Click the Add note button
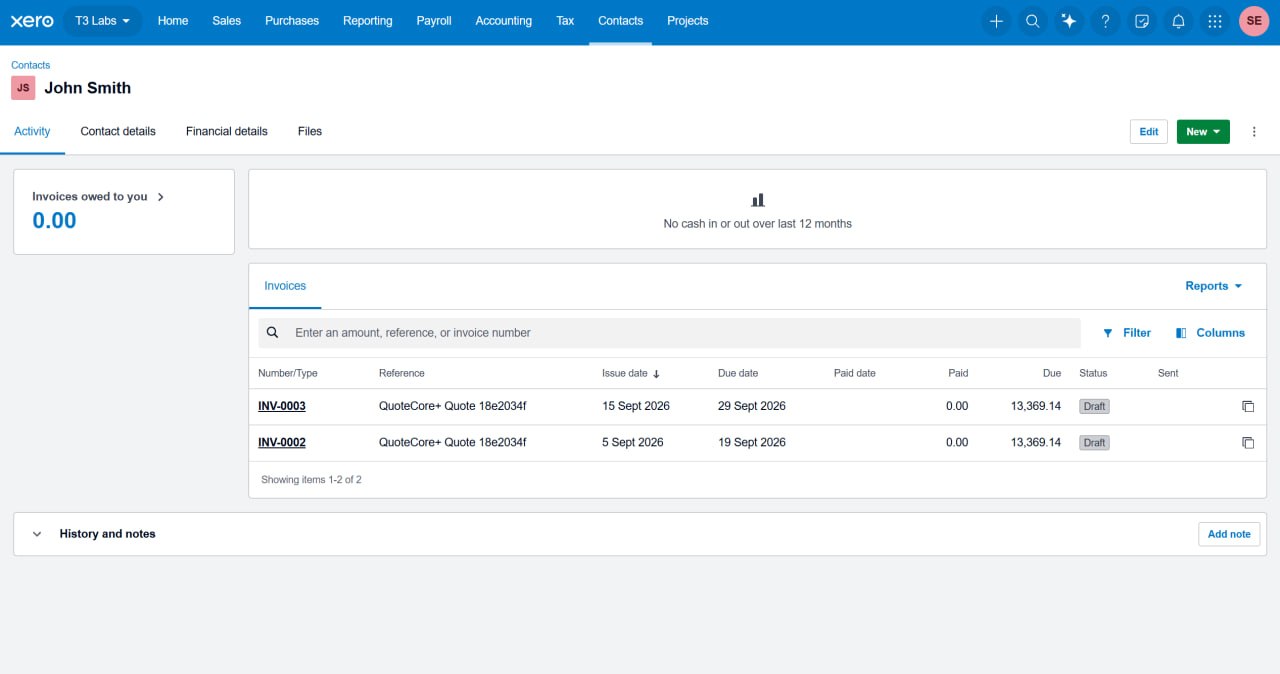Screen dimensions: 1280x674 (x=1229, y=534)
